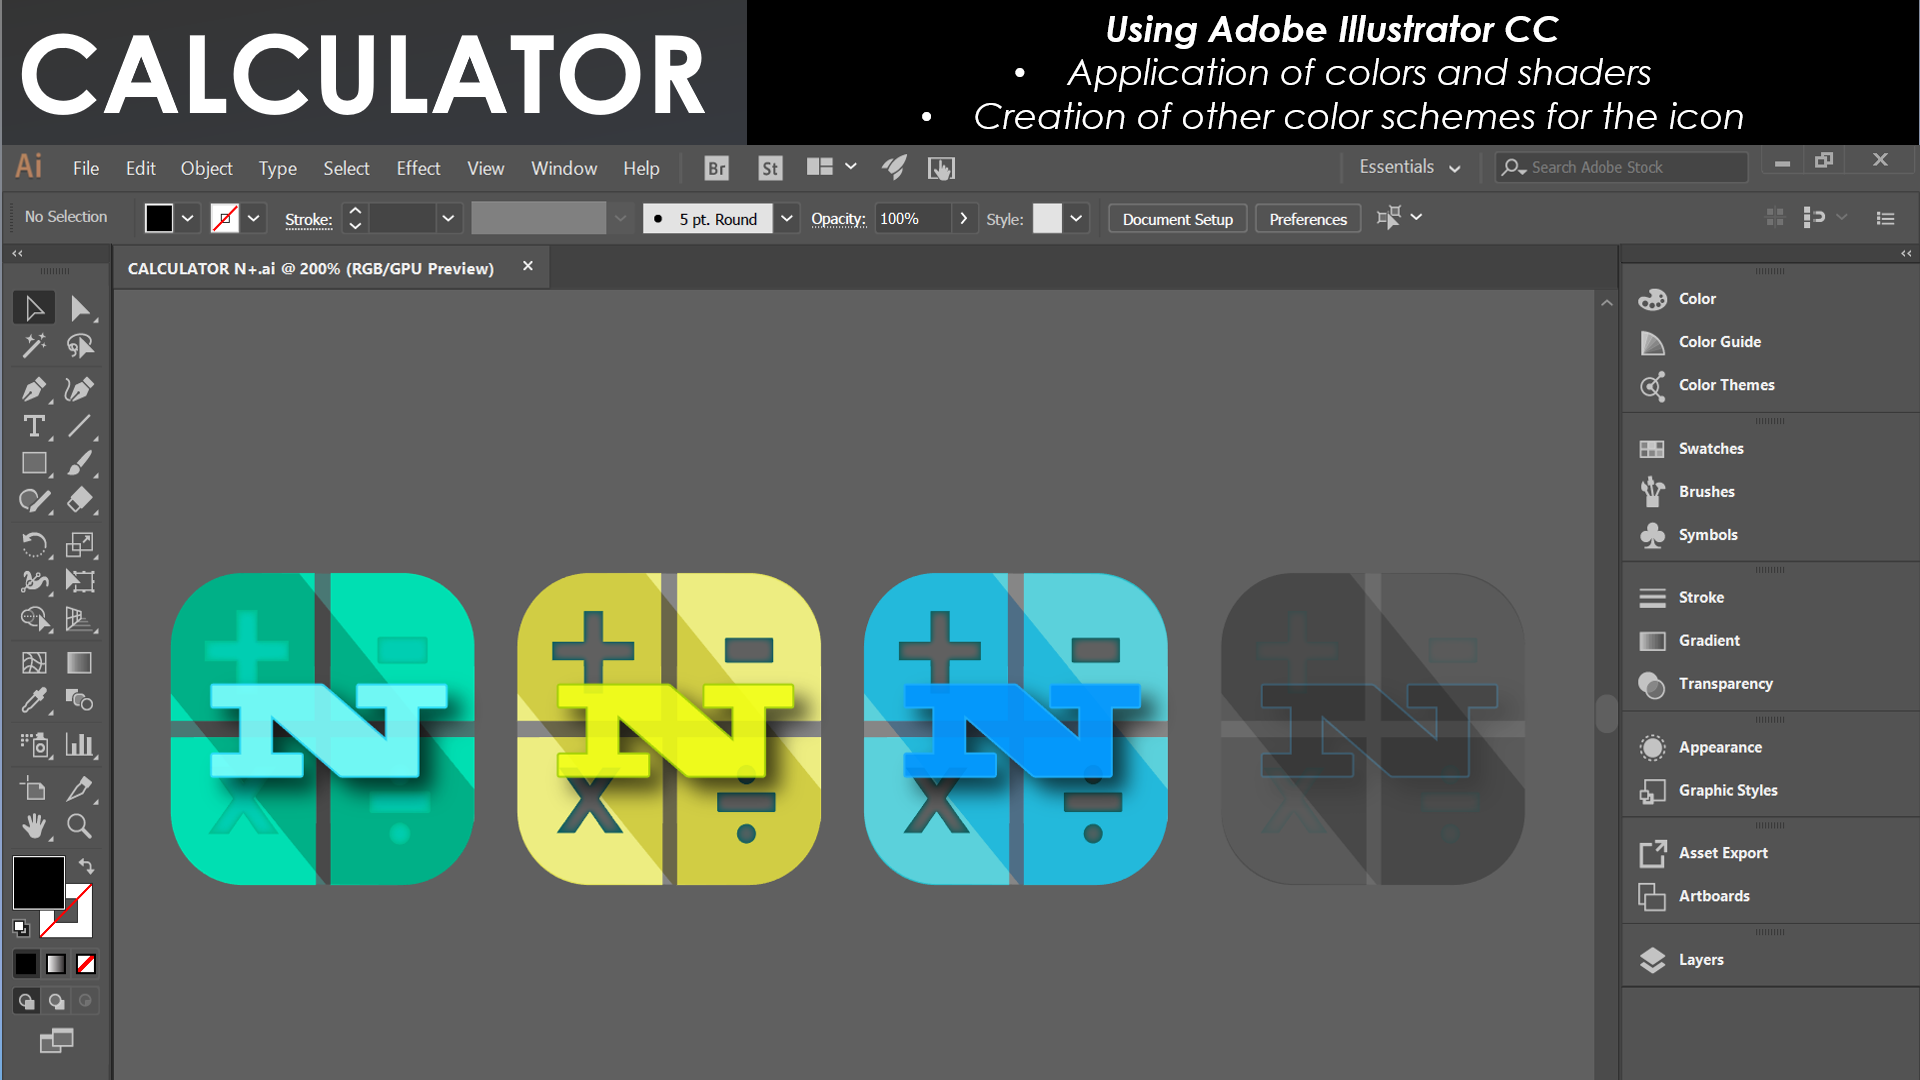The image size is (1920, 1080).
Task: Open Adobe Bridge with Br icon
Action: [716, 168]
